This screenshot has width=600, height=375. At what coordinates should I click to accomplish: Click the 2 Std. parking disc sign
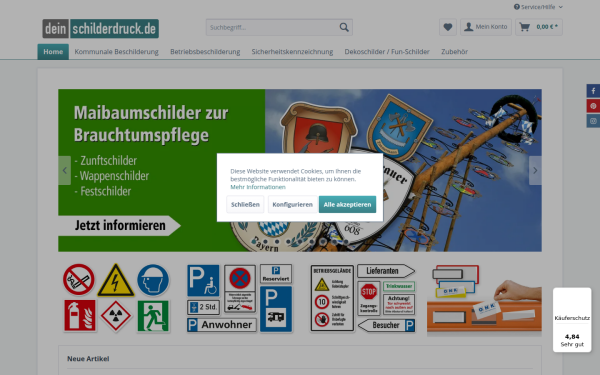(x=204, y=307)
